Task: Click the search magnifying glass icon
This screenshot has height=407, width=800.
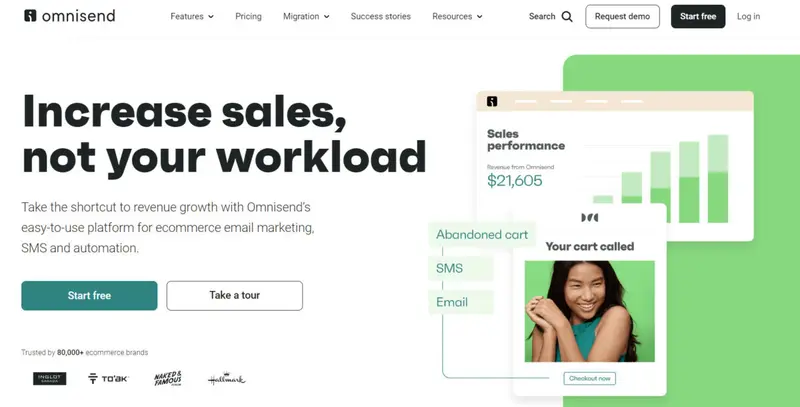Action: (567, 16)
